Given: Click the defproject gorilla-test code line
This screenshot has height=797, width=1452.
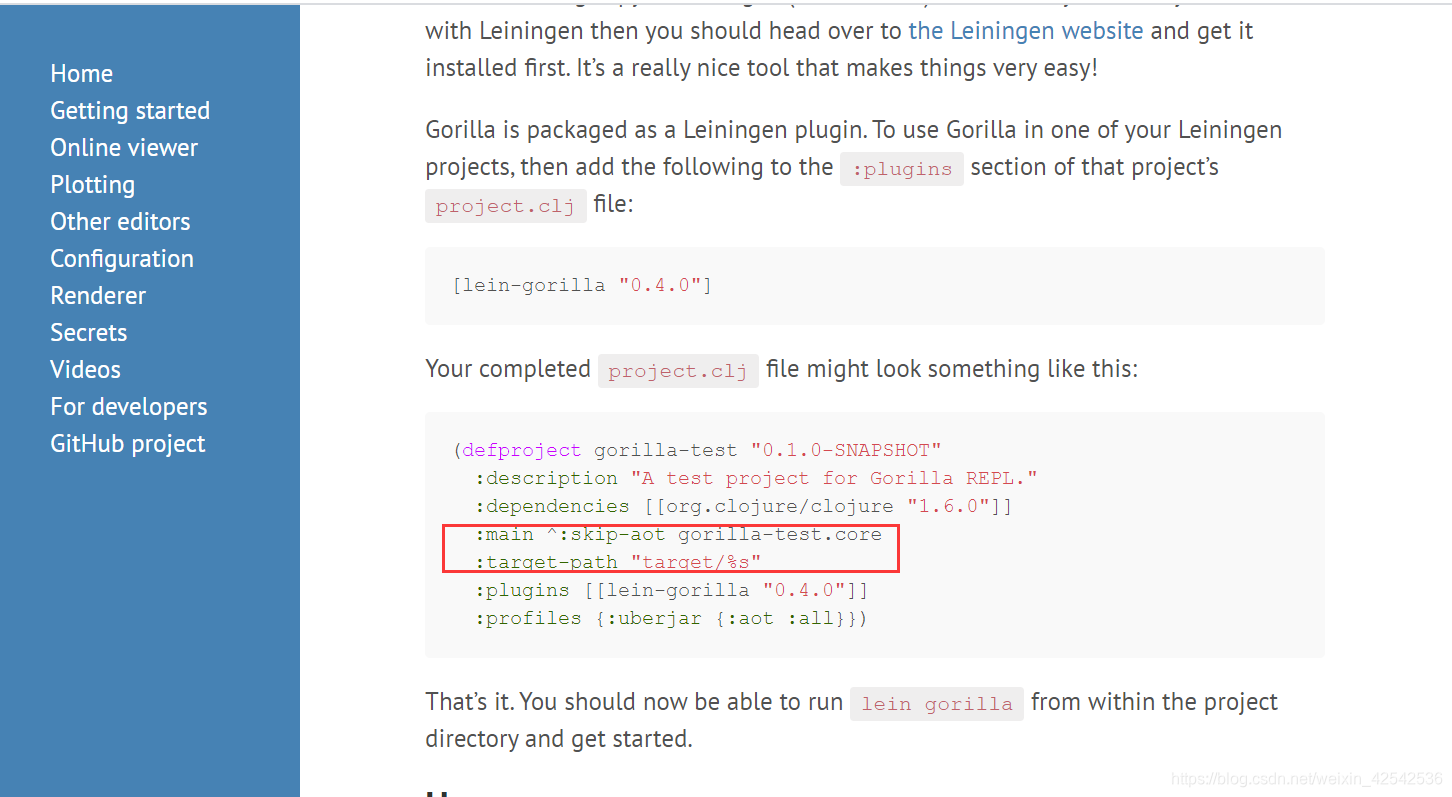Looking at the screenshot, I should (x=697, y=451).
